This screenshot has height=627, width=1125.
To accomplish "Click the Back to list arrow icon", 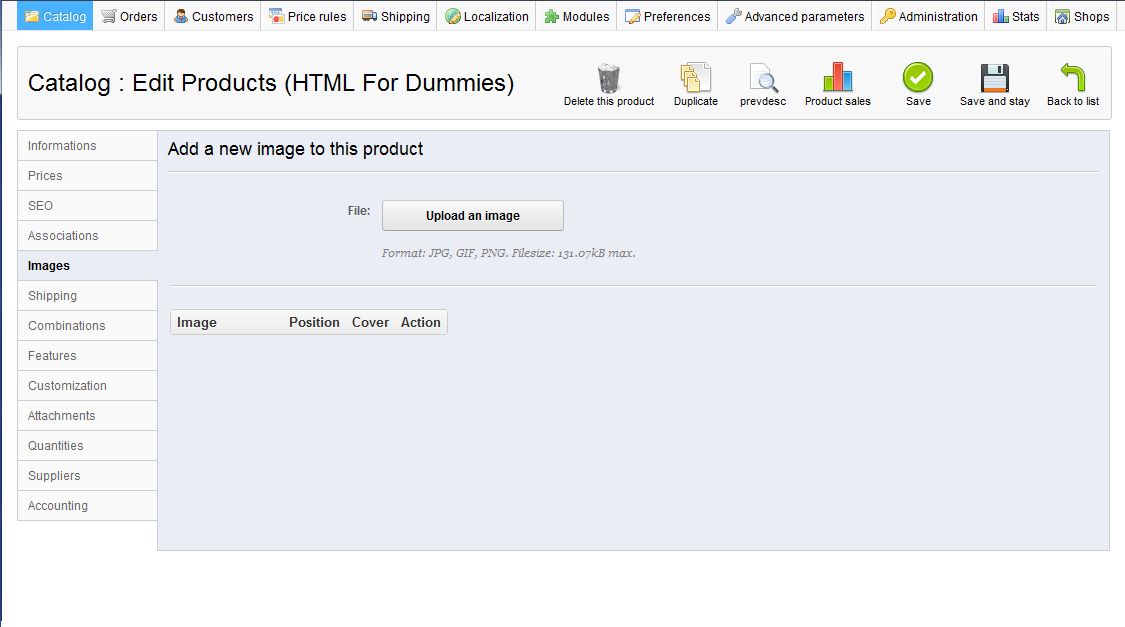I will click(1073, 78).
